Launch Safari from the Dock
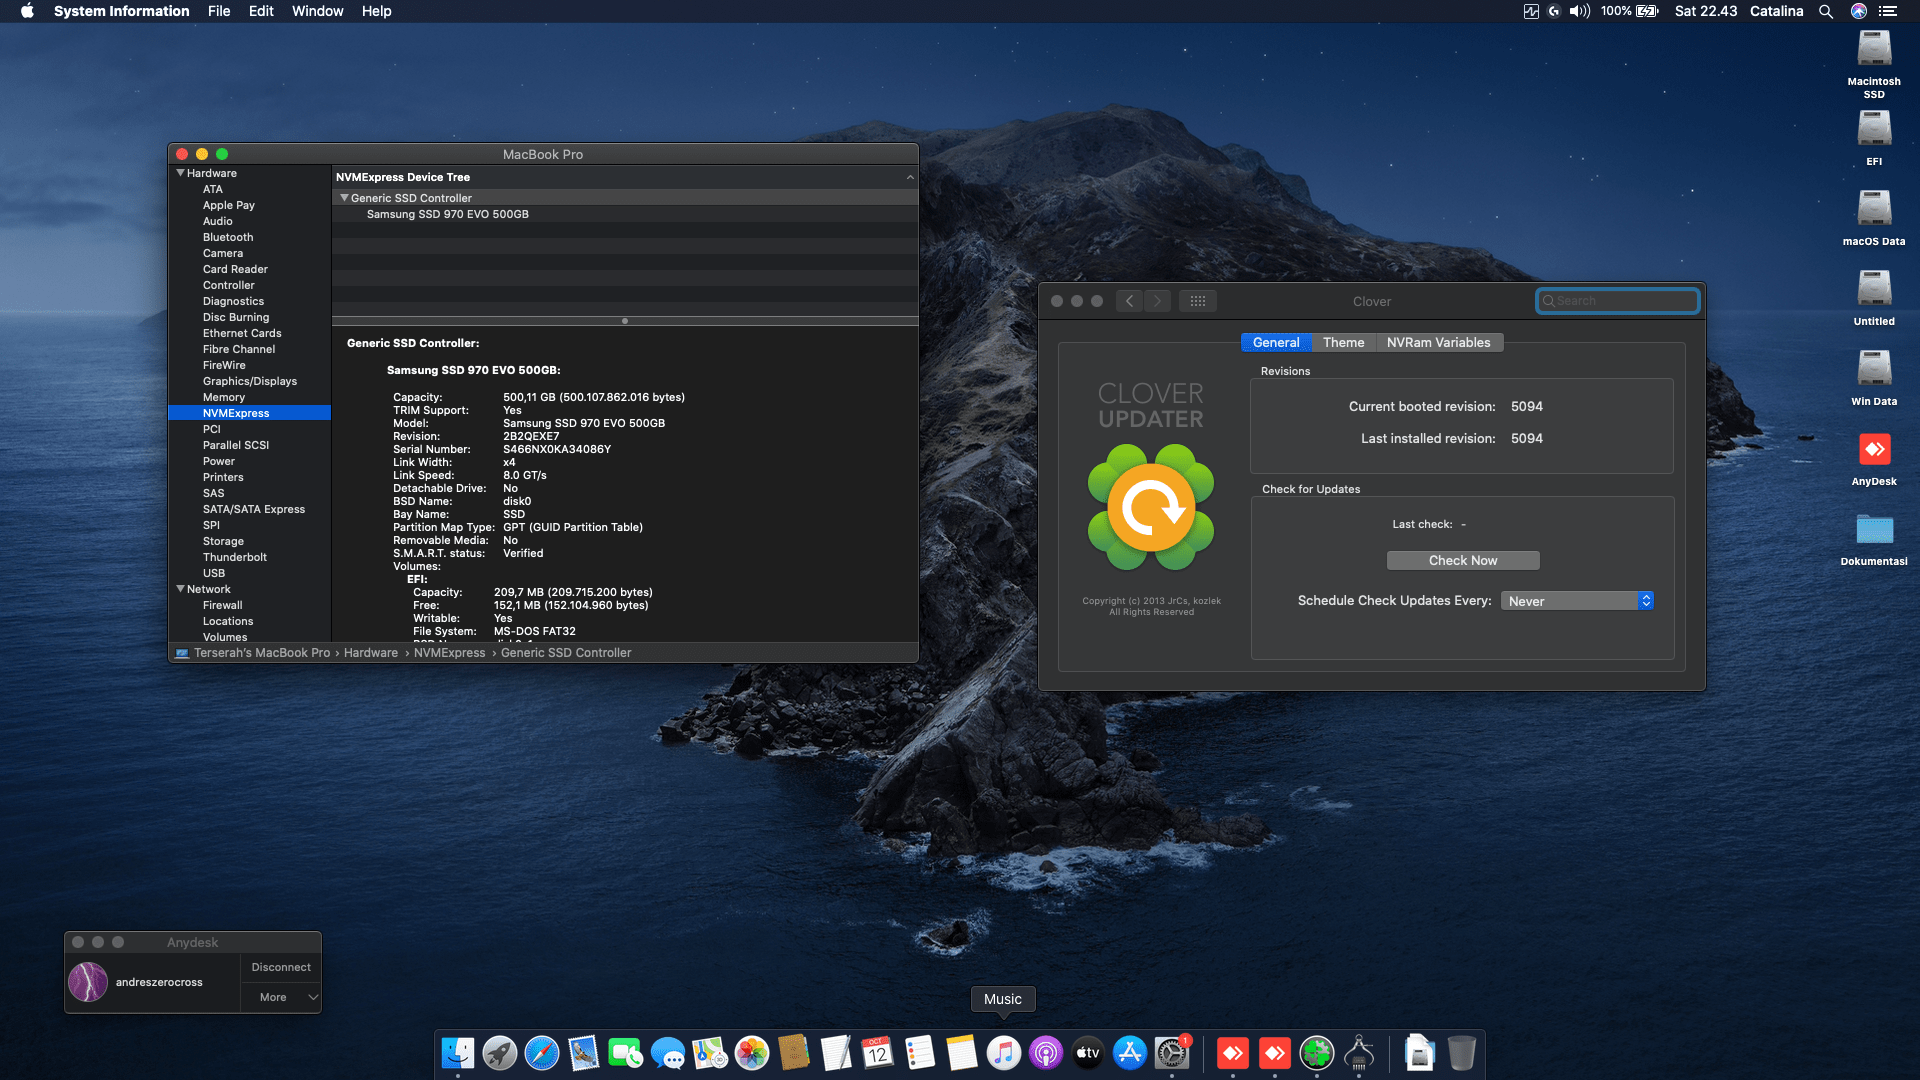Screen dimensions: 1920x1080 pos(542,1053)
